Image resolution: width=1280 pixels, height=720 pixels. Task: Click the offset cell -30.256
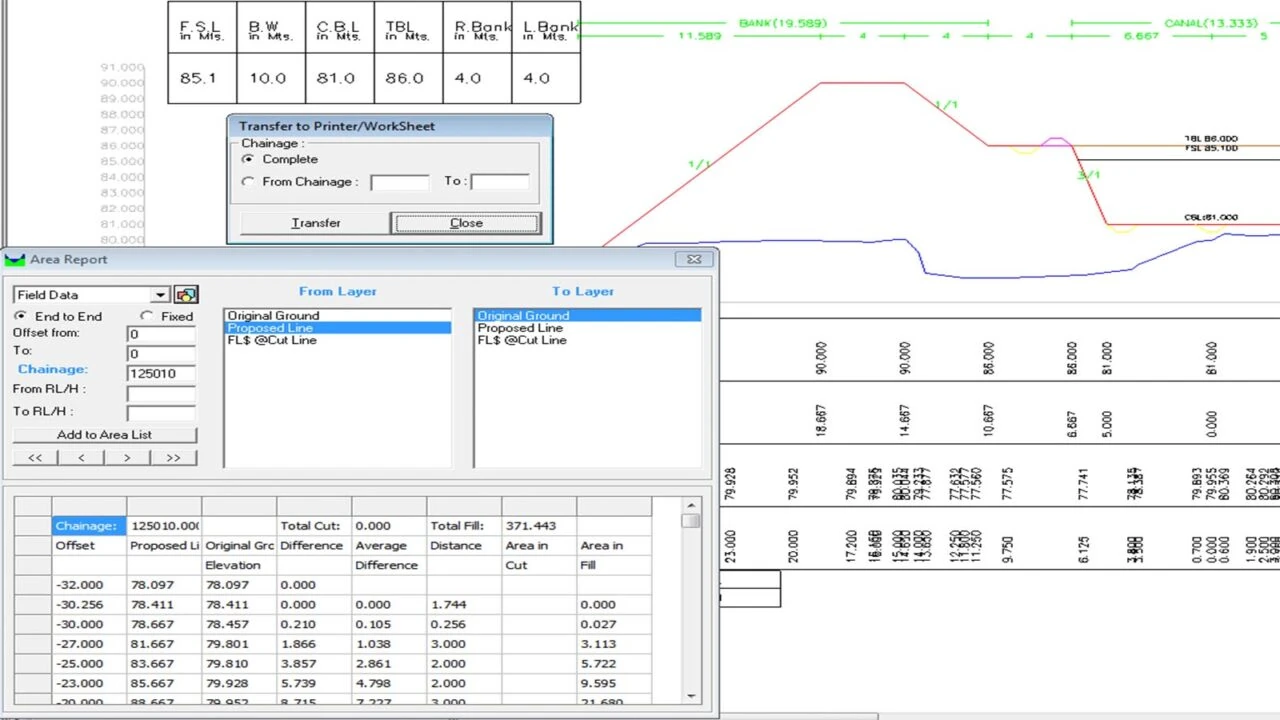point(89,604)
